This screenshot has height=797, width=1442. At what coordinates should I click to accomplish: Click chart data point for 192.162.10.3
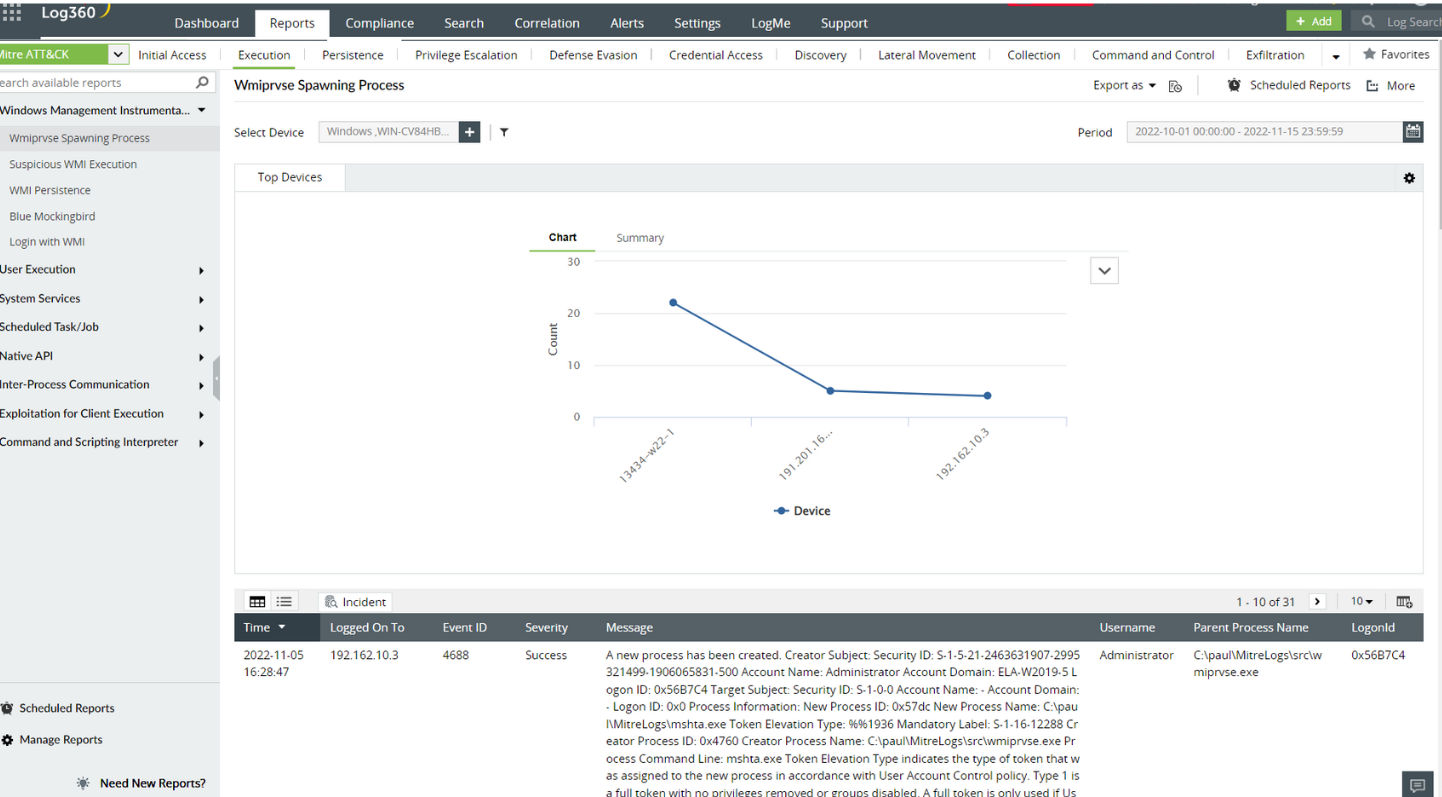click(987, 396)
